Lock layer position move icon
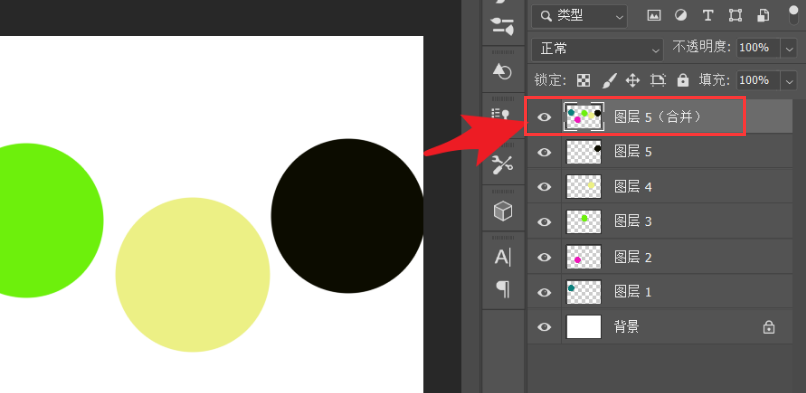Viewport: 806px width, 393px height. pyautogui.click(x=632, y=80)
